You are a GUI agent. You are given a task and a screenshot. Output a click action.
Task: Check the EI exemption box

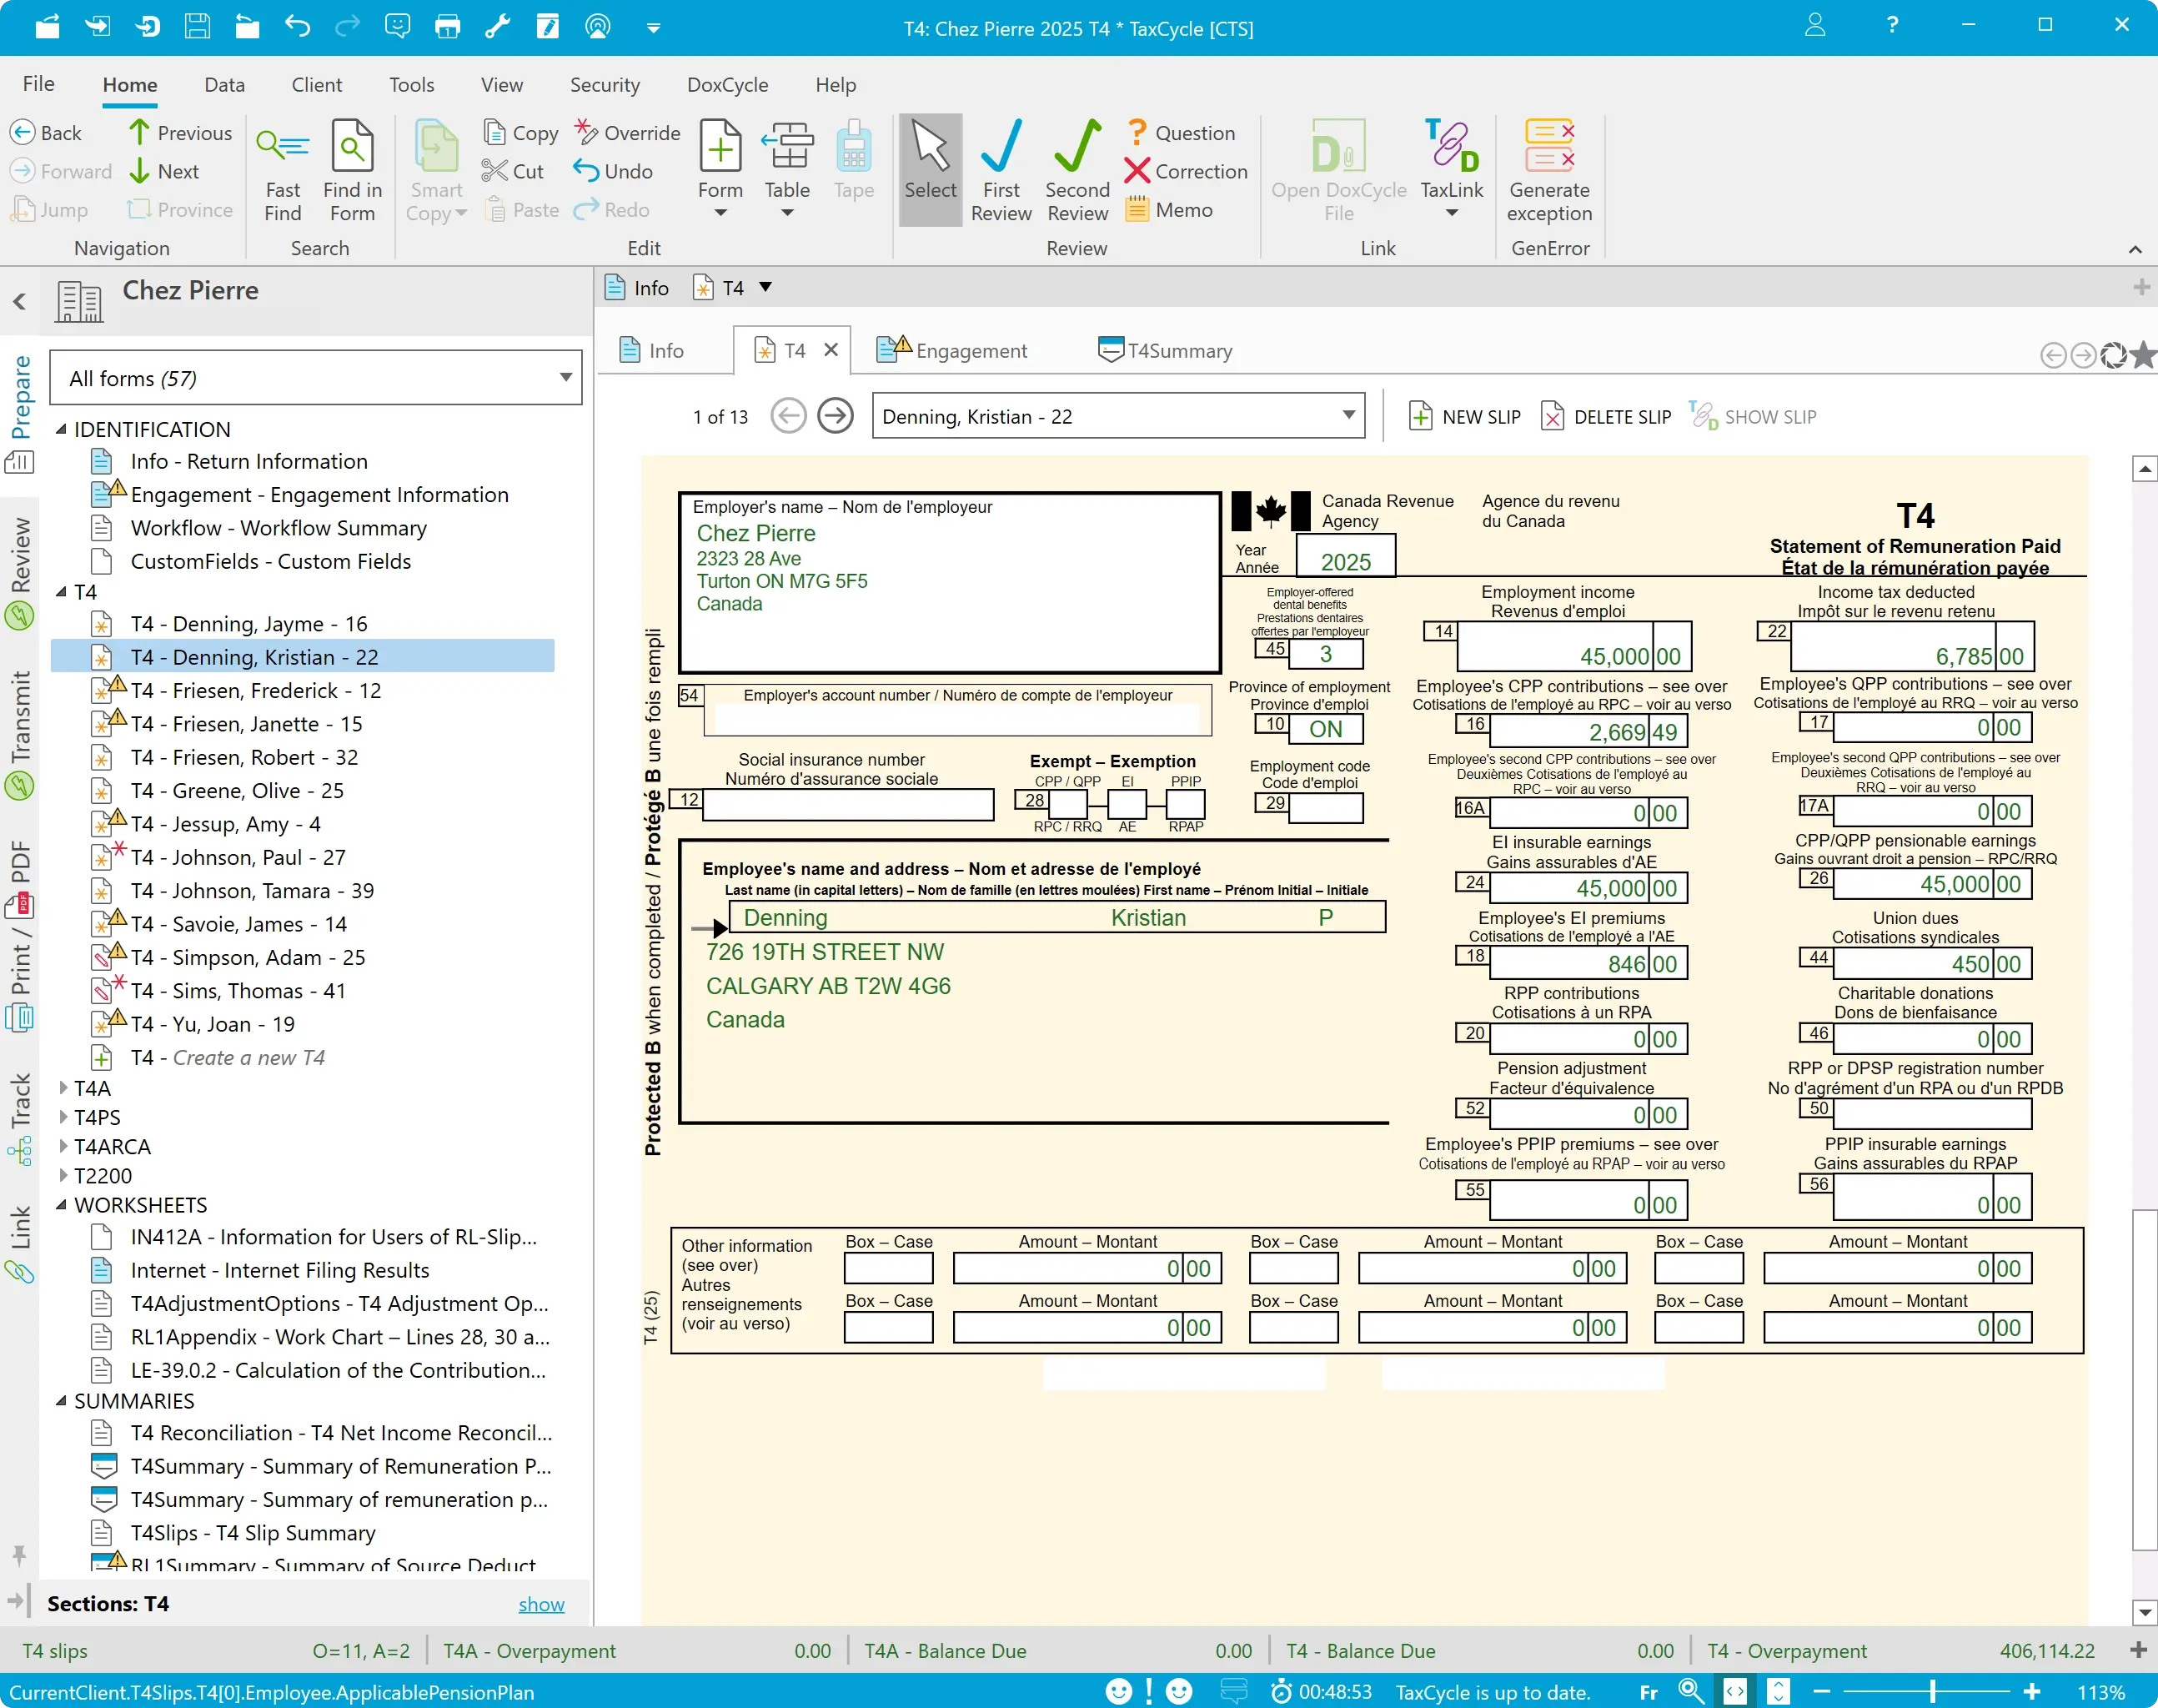coord(1127,804)
